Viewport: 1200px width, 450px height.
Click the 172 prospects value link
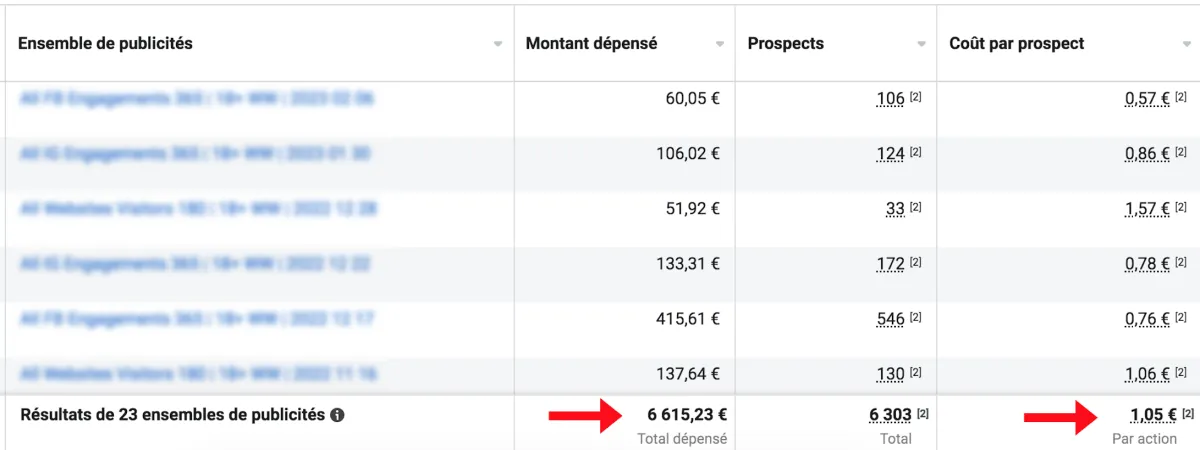click(x=890, y=264)
